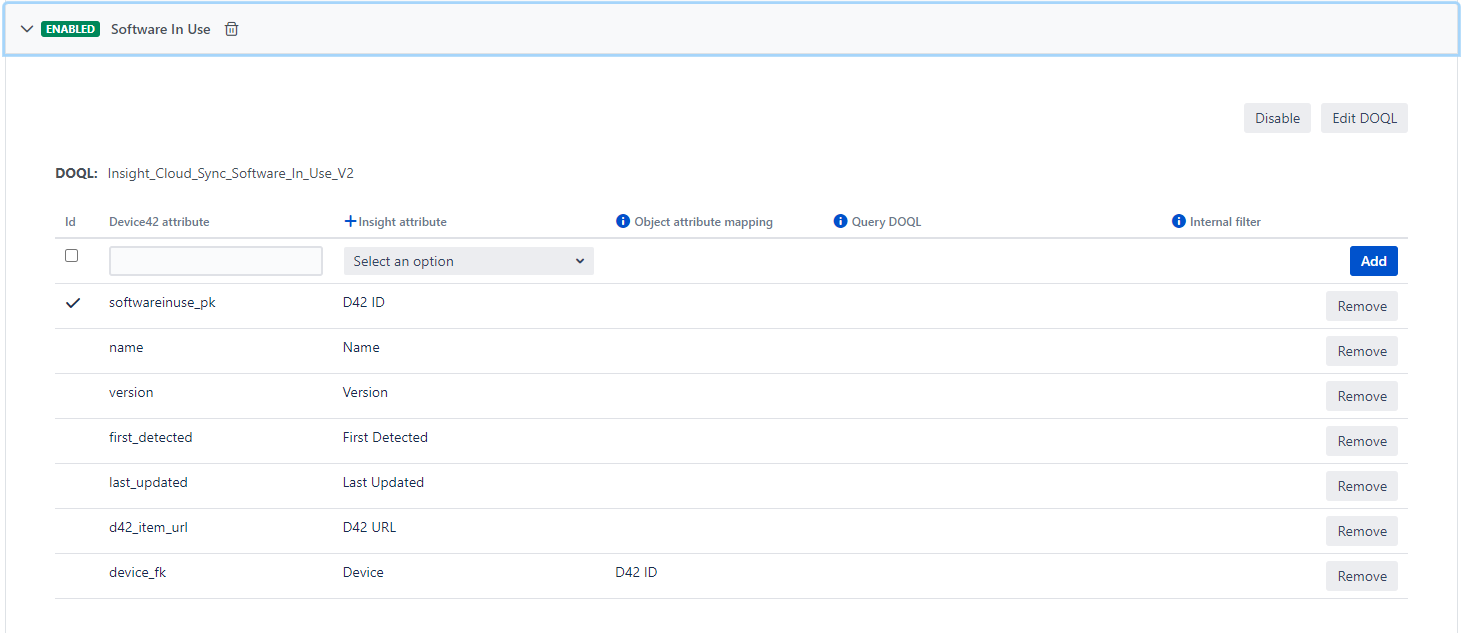Viewport: 1462px width, 633px height.
Task: Open the Select an option dropdown
Action: click(x=468, y=261)
